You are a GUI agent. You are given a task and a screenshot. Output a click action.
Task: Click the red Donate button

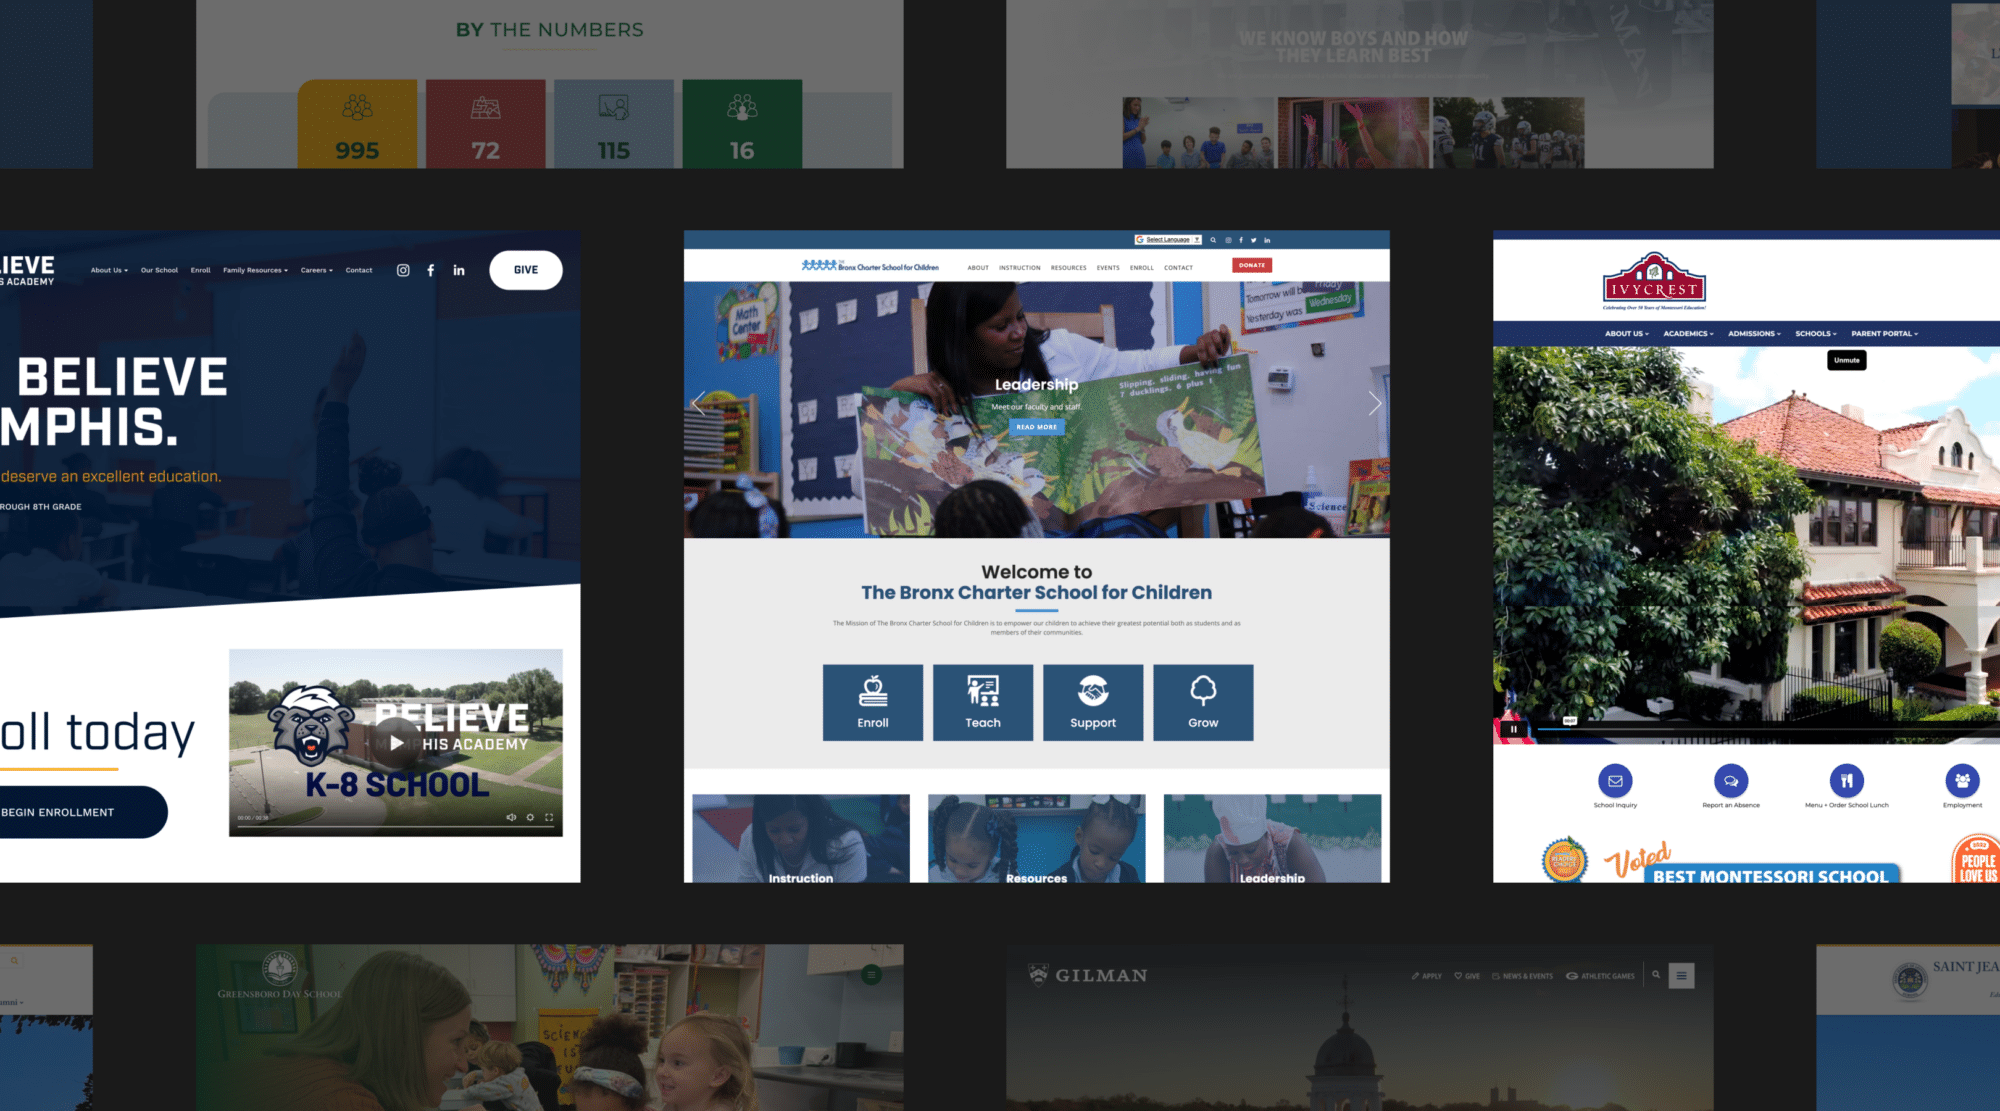point(1252,265)
